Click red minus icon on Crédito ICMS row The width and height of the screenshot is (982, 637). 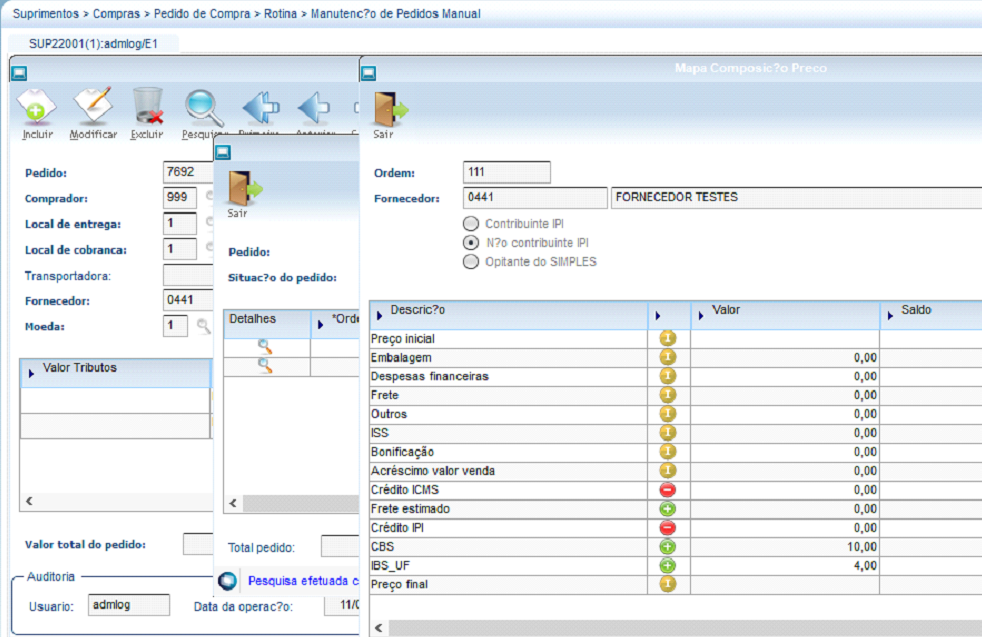pos(668,490)
